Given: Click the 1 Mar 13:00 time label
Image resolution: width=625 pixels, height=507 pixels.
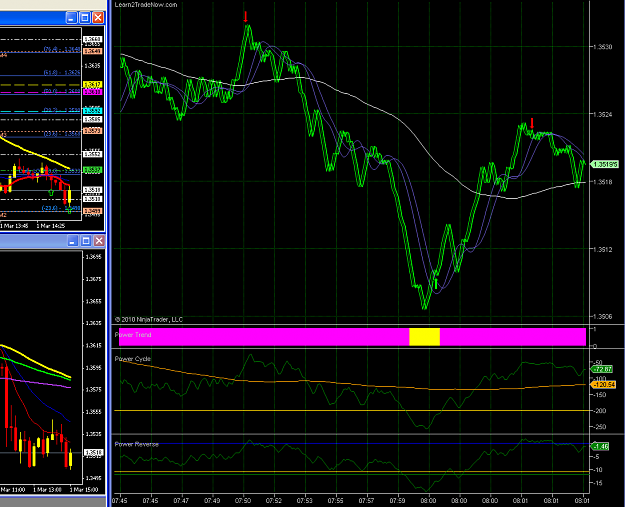Looking at the screenshot, I should [47, 489].
